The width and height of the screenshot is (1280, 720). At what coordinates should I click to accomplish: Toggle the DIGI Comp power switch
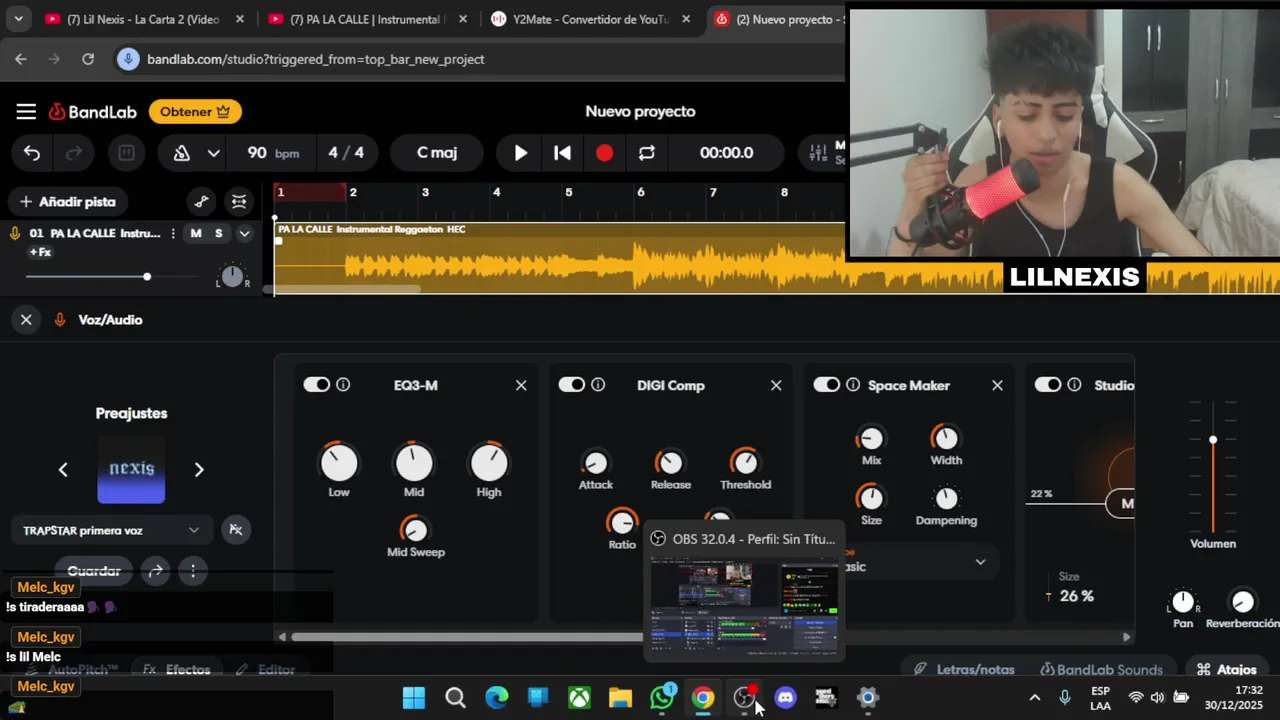(571, 385)
